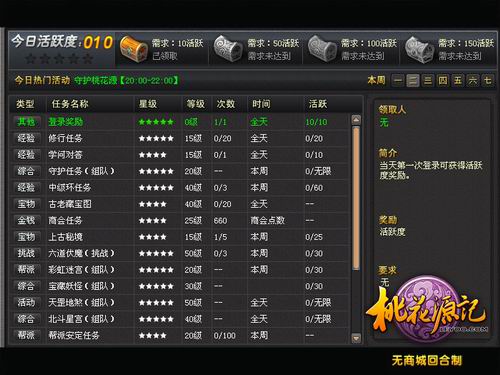
Task: Select weekday 六 button
Action: coord(473,80)
